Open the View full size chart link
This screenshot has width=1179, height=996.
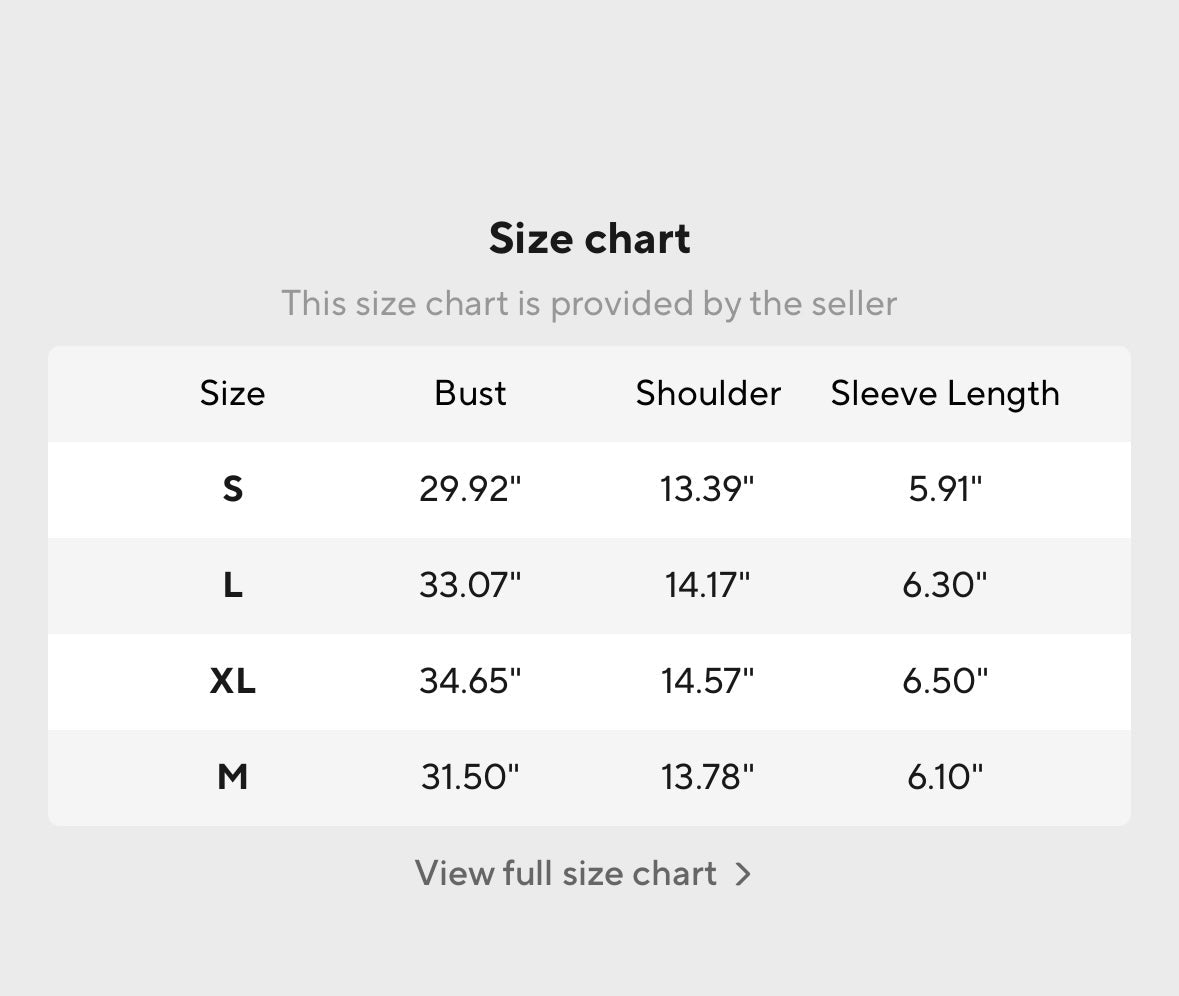coord(566,874)
